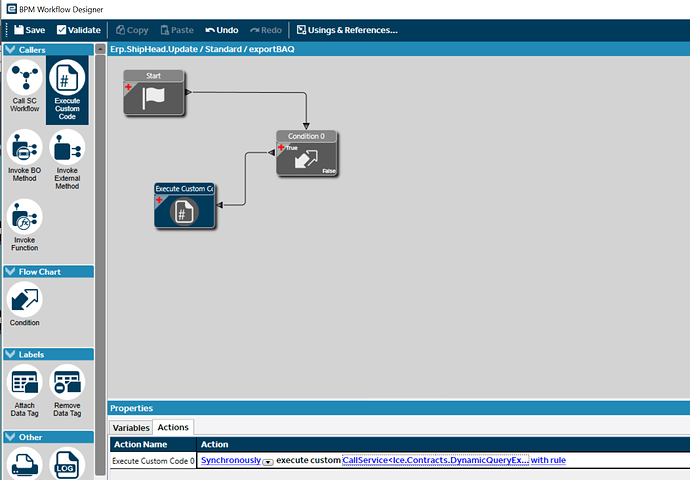The height and width of the screenshot is (480, 690).
Task: Click the BPM Workflow Designer app icon
Action: coord(11,9)
